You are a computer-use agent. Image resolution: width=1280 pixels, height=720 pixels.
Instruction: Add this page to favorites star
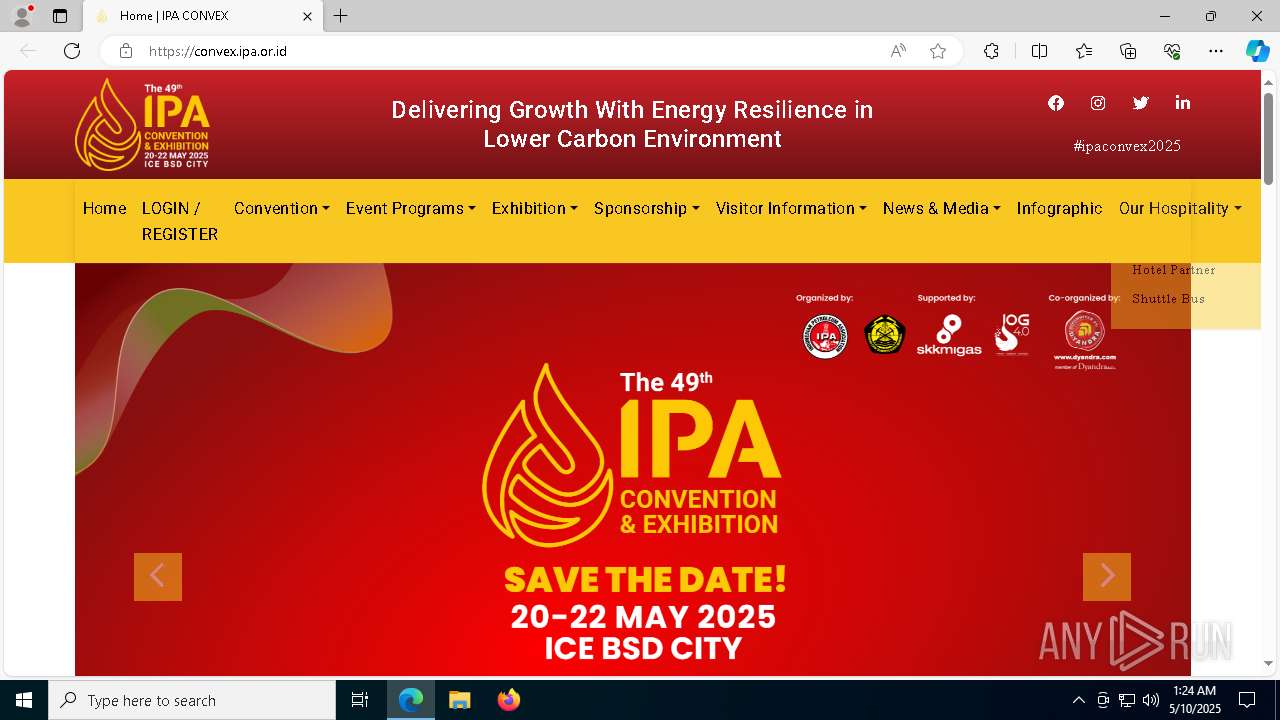(938, 51)
